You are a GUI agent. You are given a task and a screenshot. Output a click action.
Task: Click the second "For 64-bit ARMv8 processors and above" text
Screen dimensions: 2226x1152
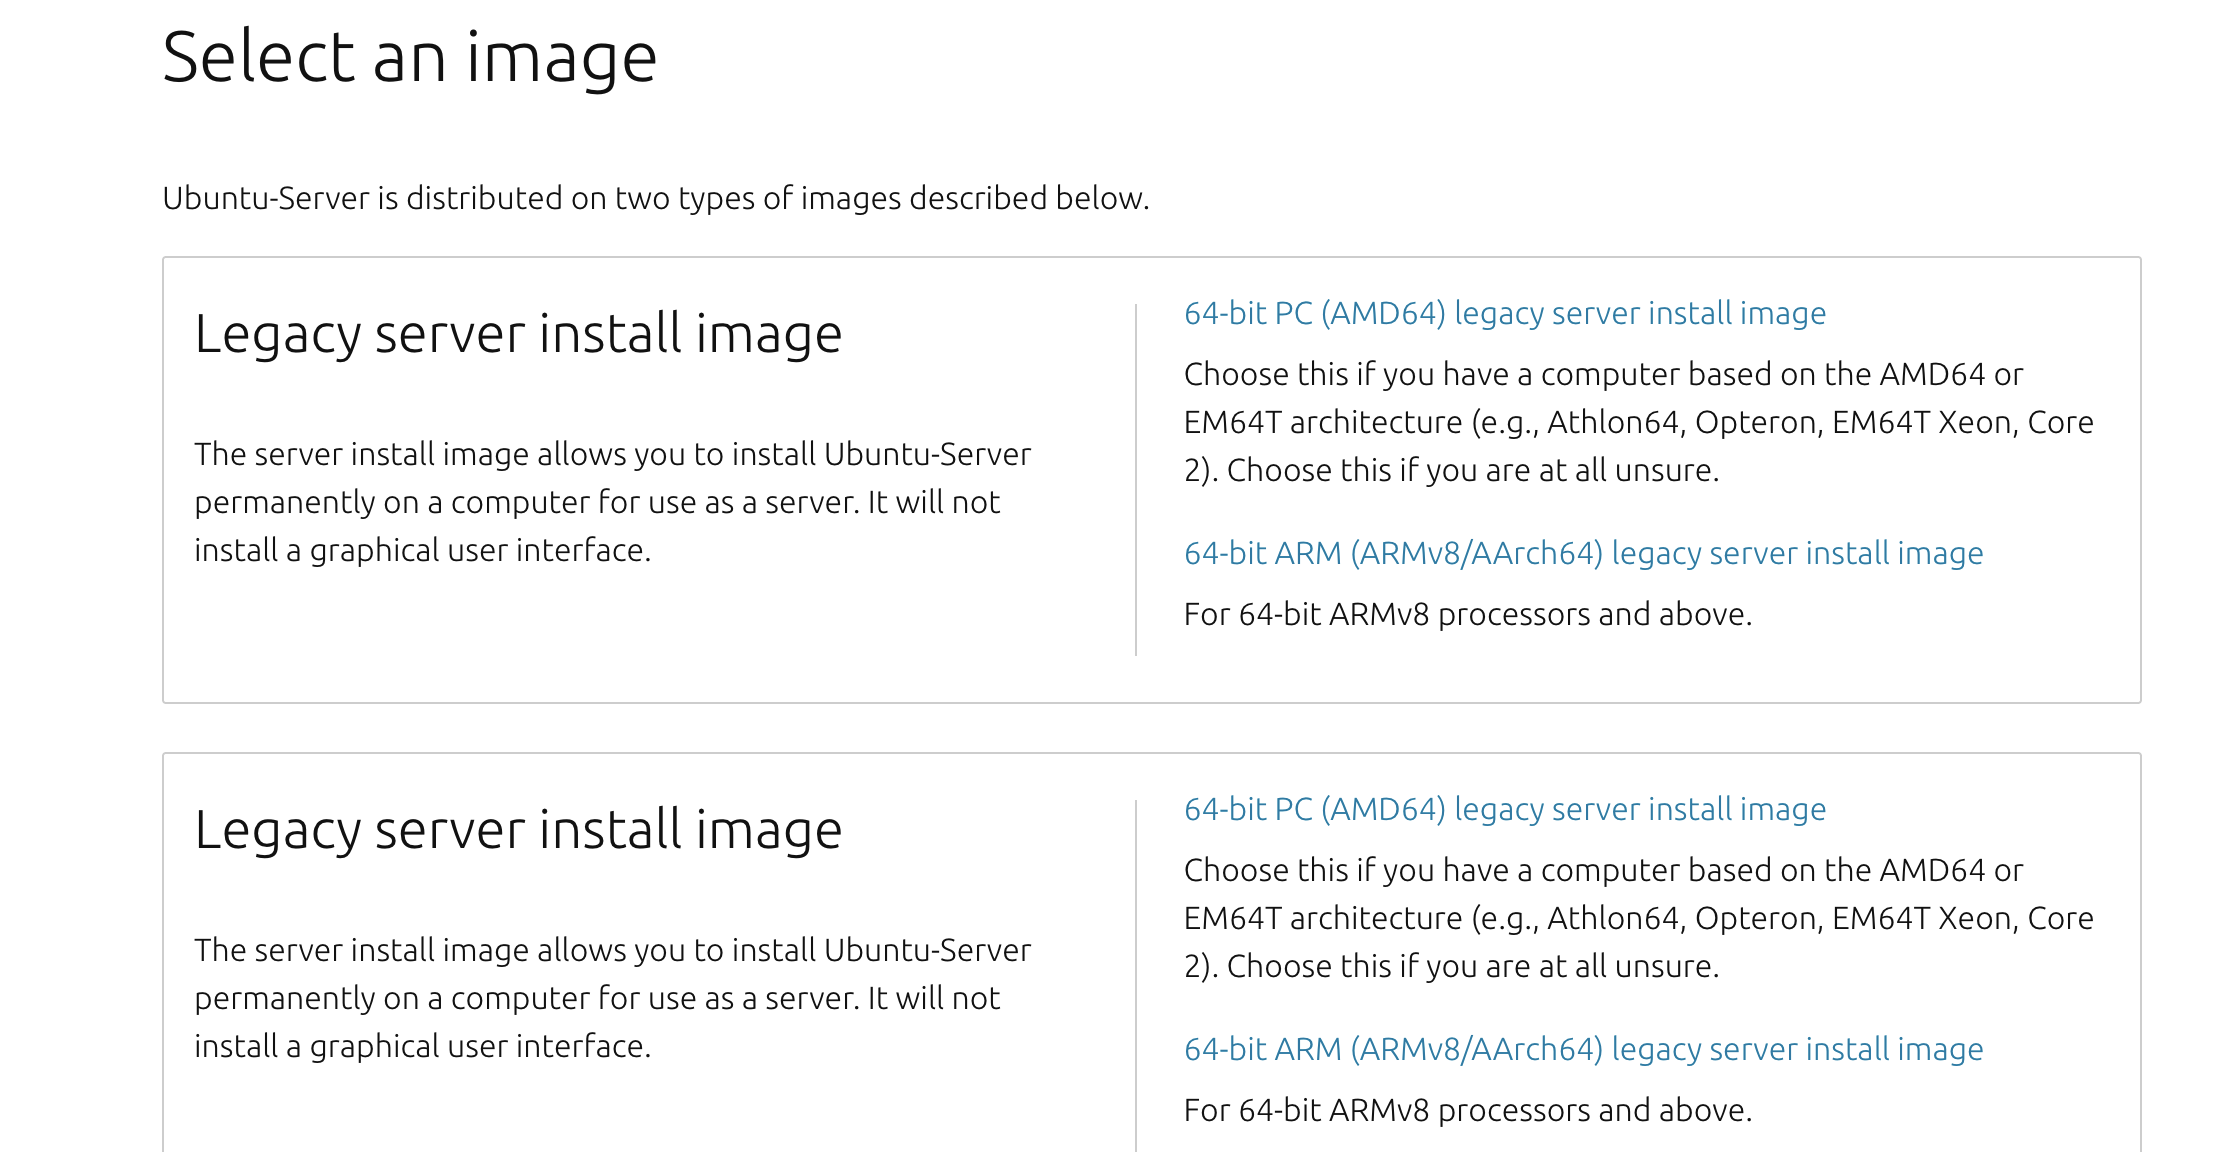(1468, 1110)
